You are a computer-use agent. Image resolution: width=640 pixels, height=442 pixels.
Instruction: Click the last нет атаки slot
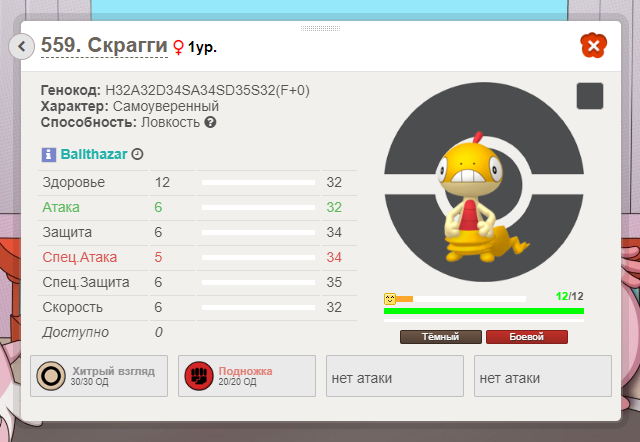pyautogui.click(x=542, y=376)
